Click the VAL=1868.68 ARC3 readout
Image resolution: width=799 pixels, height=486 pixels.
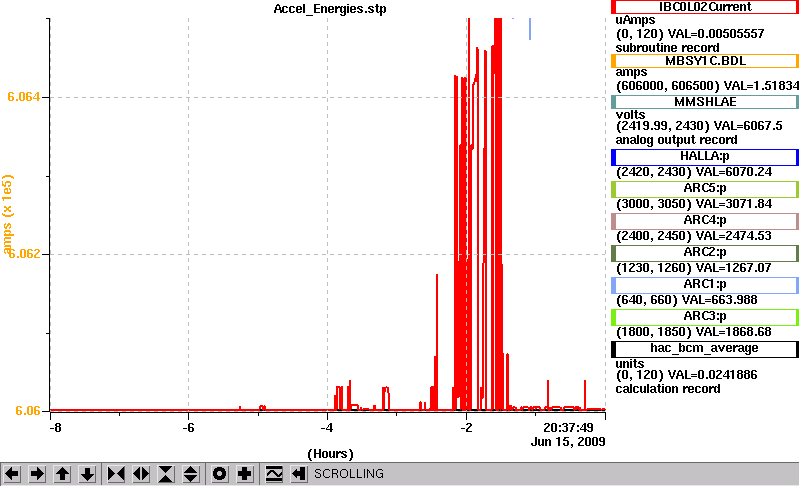[x=734, y=333]
